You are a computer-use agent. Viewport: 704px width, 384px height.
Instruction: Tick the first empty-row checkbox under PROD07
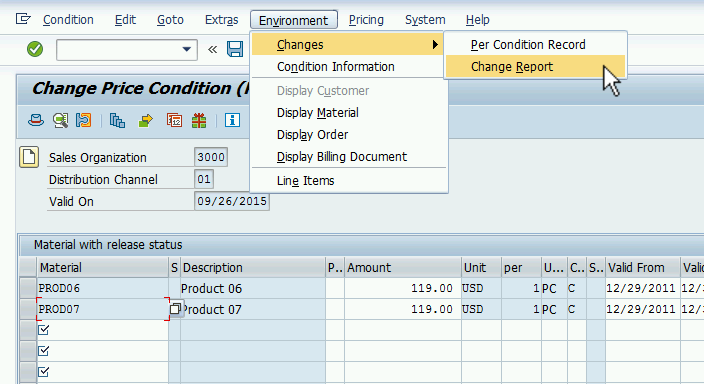(44, 330)
